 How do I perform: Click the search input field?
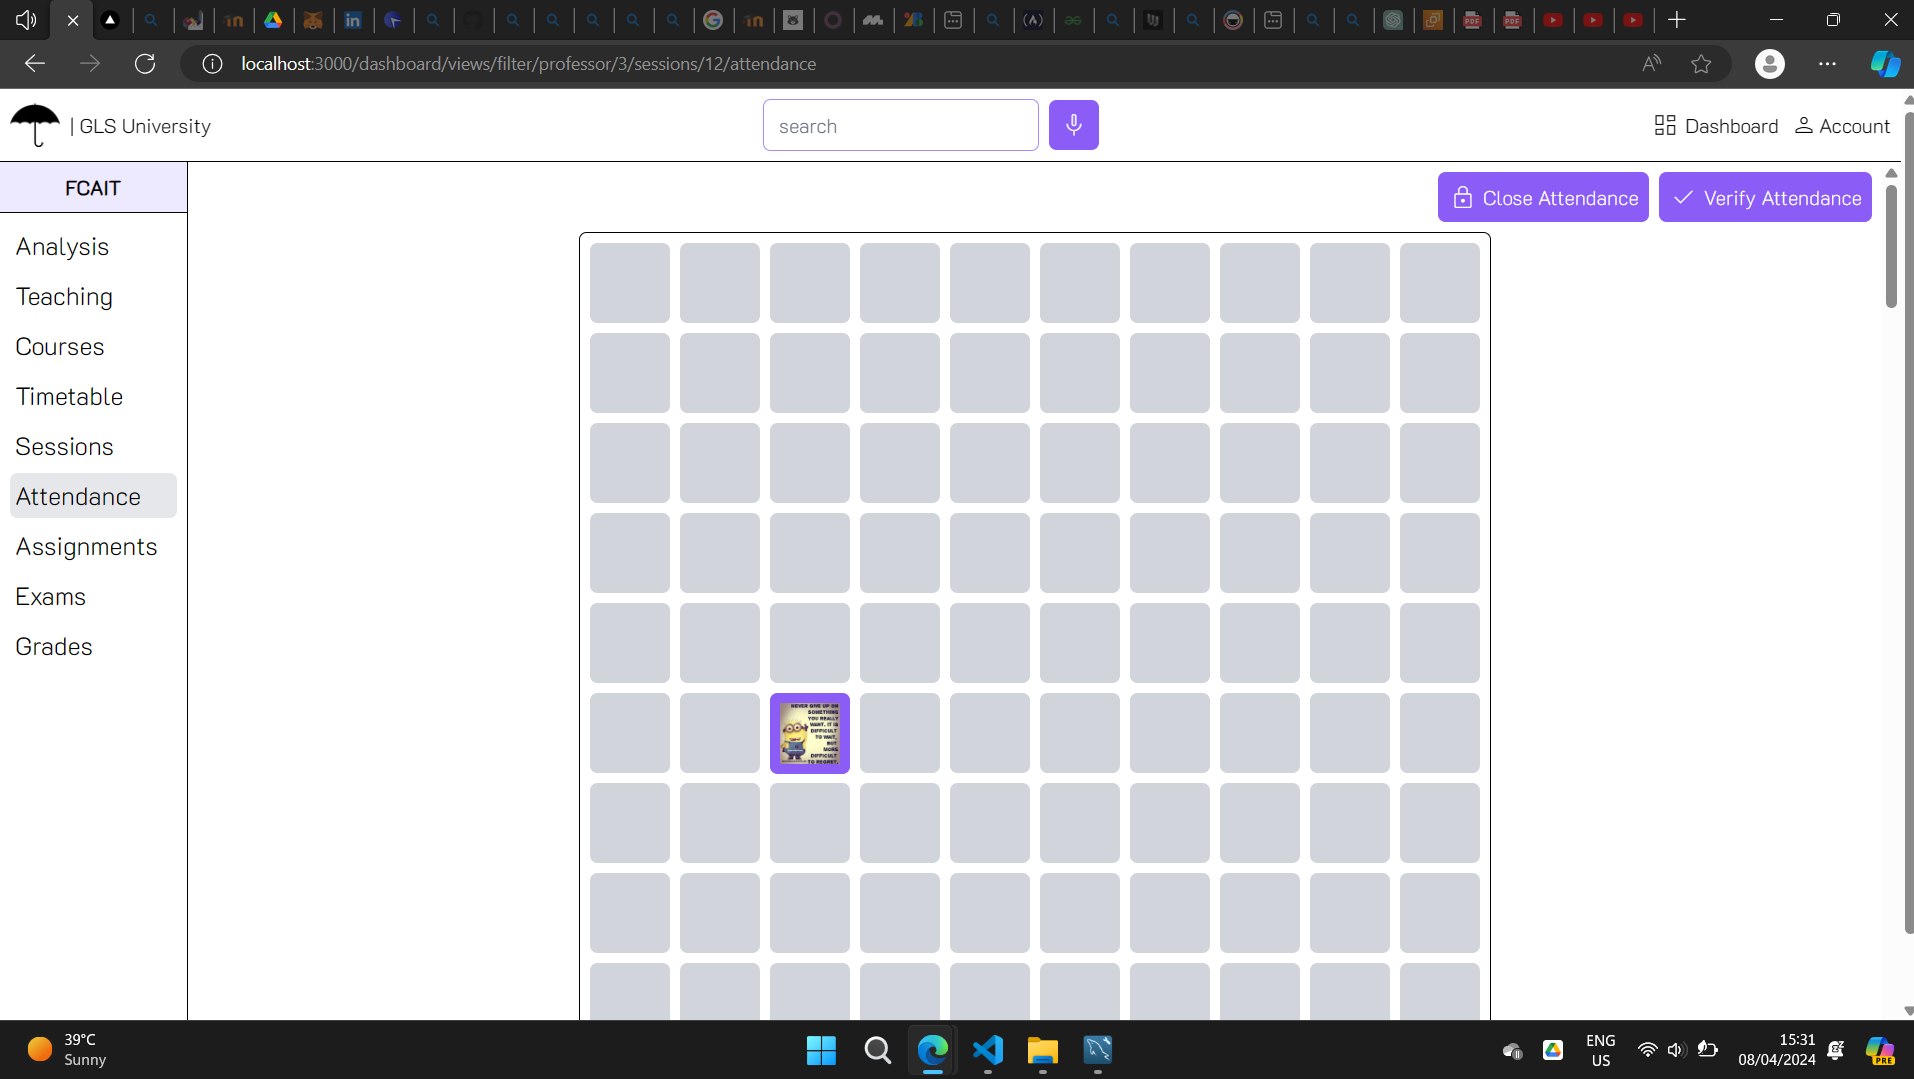900,126
